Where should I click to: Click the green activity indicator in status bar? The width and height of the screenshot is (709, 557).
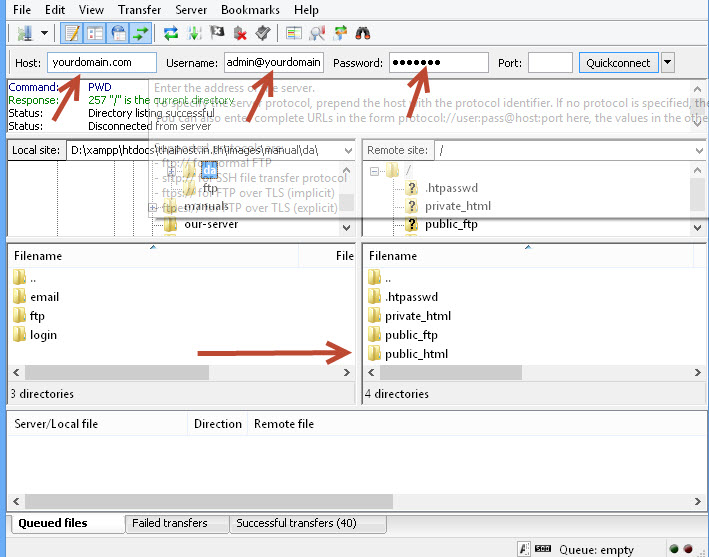coord(674,549)
